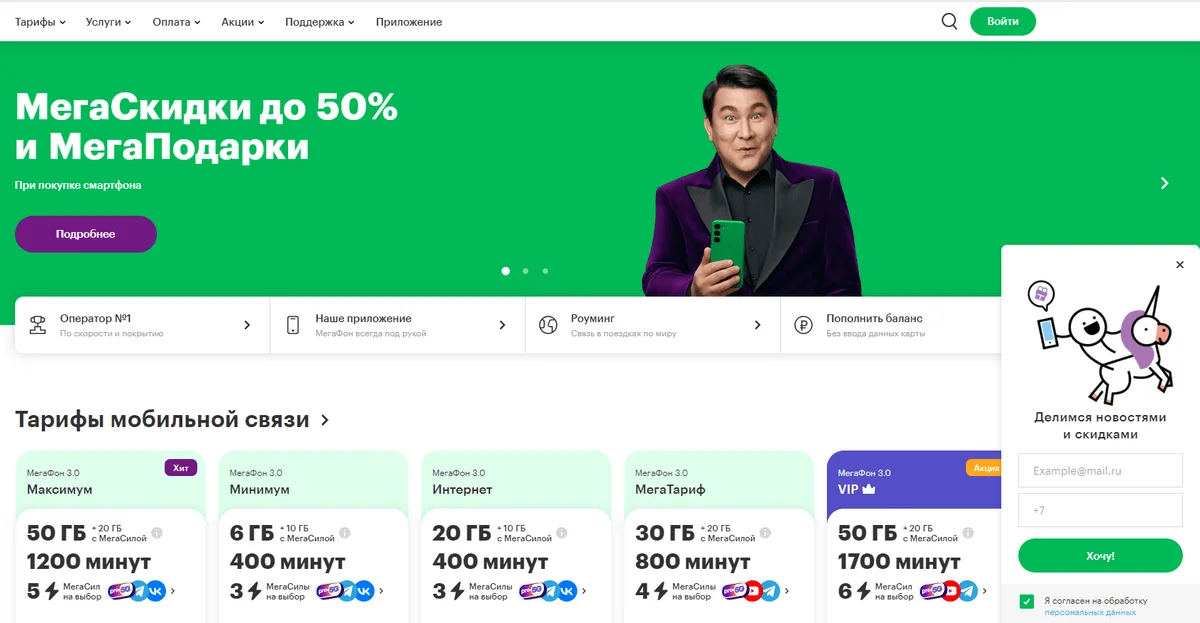
Task: Select the second banner slide dot
Action: (x=526, y=271)
